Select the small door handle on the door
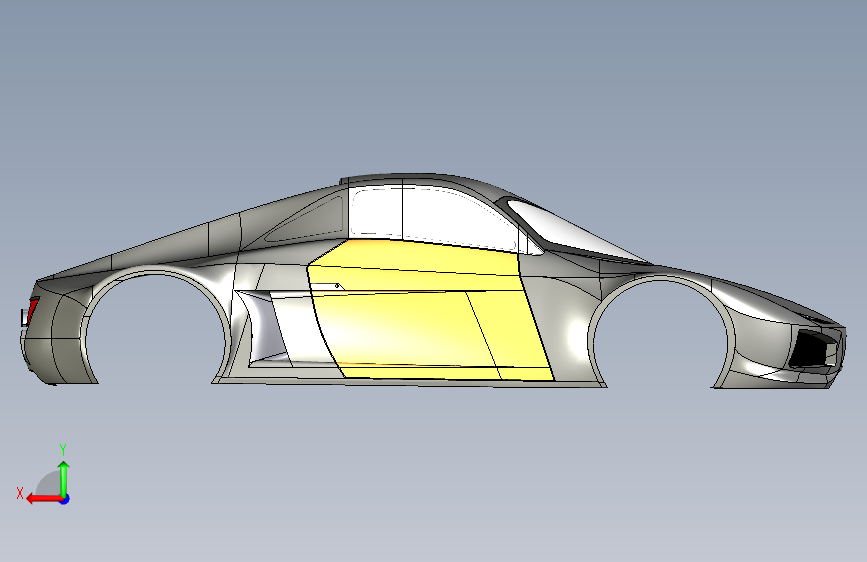Viewport: 867px width, 562px height. 327,287
